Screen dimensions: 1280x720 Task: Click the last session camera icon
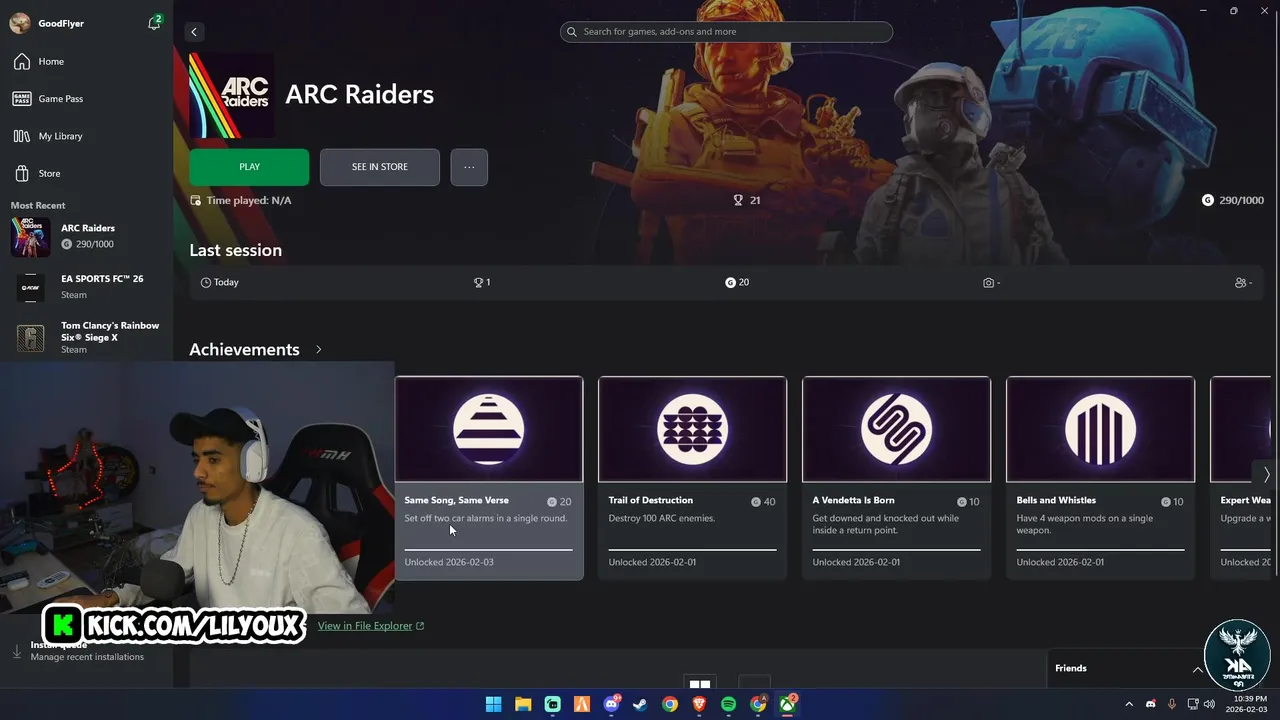(x=988, y=283)
